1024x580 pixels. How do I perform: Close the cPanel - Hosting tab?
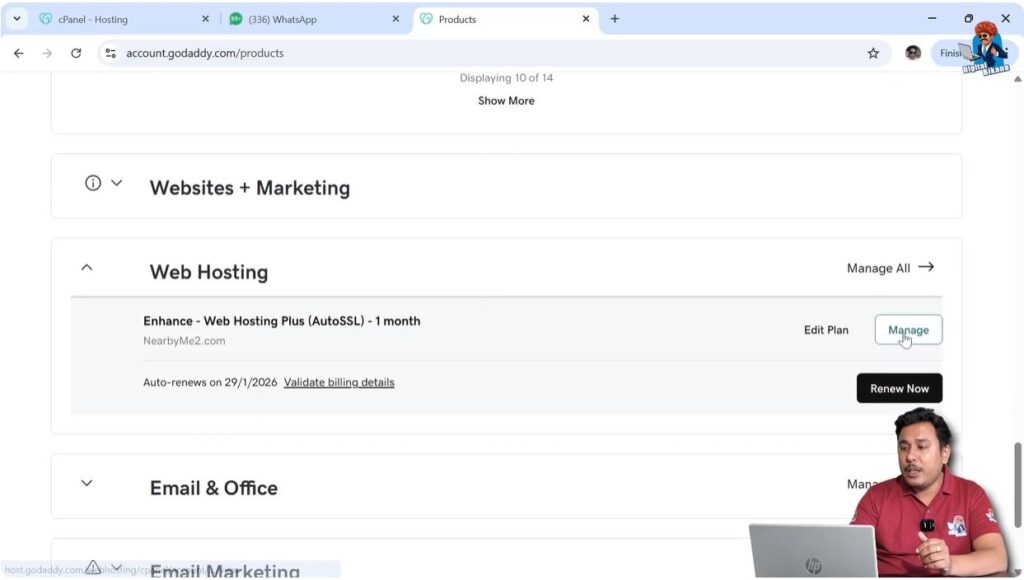click(205, 19)
